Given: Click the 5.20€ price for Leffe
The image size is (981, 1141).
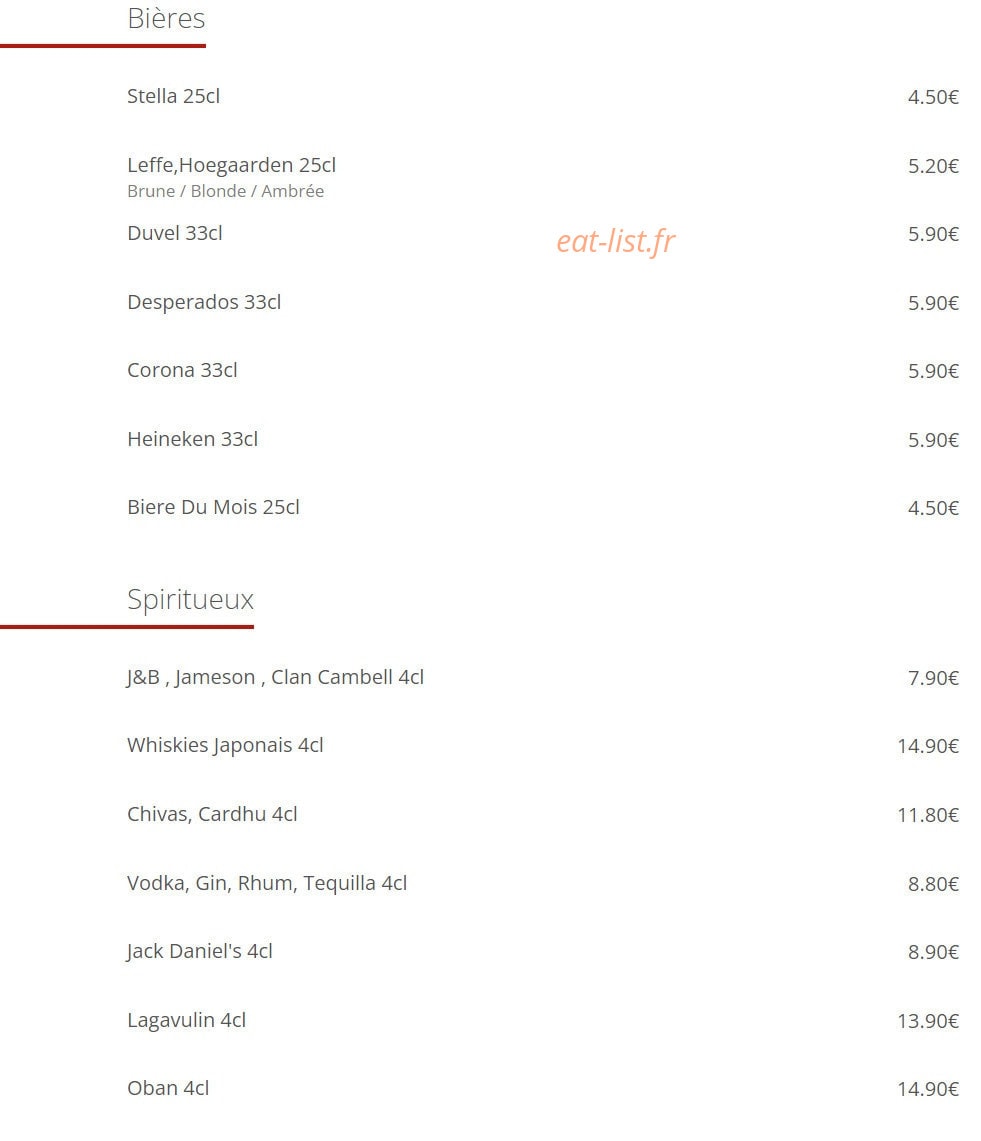Looking at the screenshot, I should coord(933,166).
